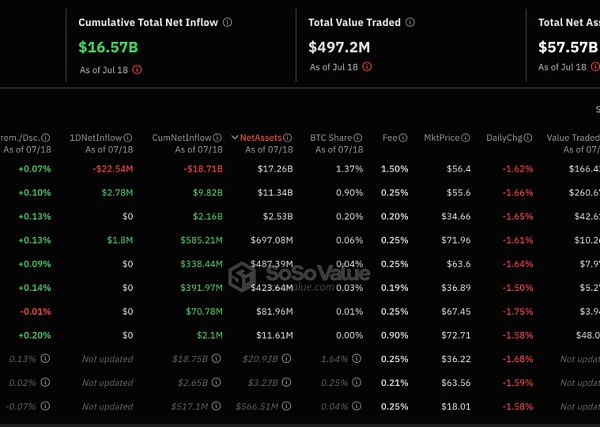Click info icon beside Cumulative Total Net Inflow
600x427 pixels.
[x=227, y=22]
